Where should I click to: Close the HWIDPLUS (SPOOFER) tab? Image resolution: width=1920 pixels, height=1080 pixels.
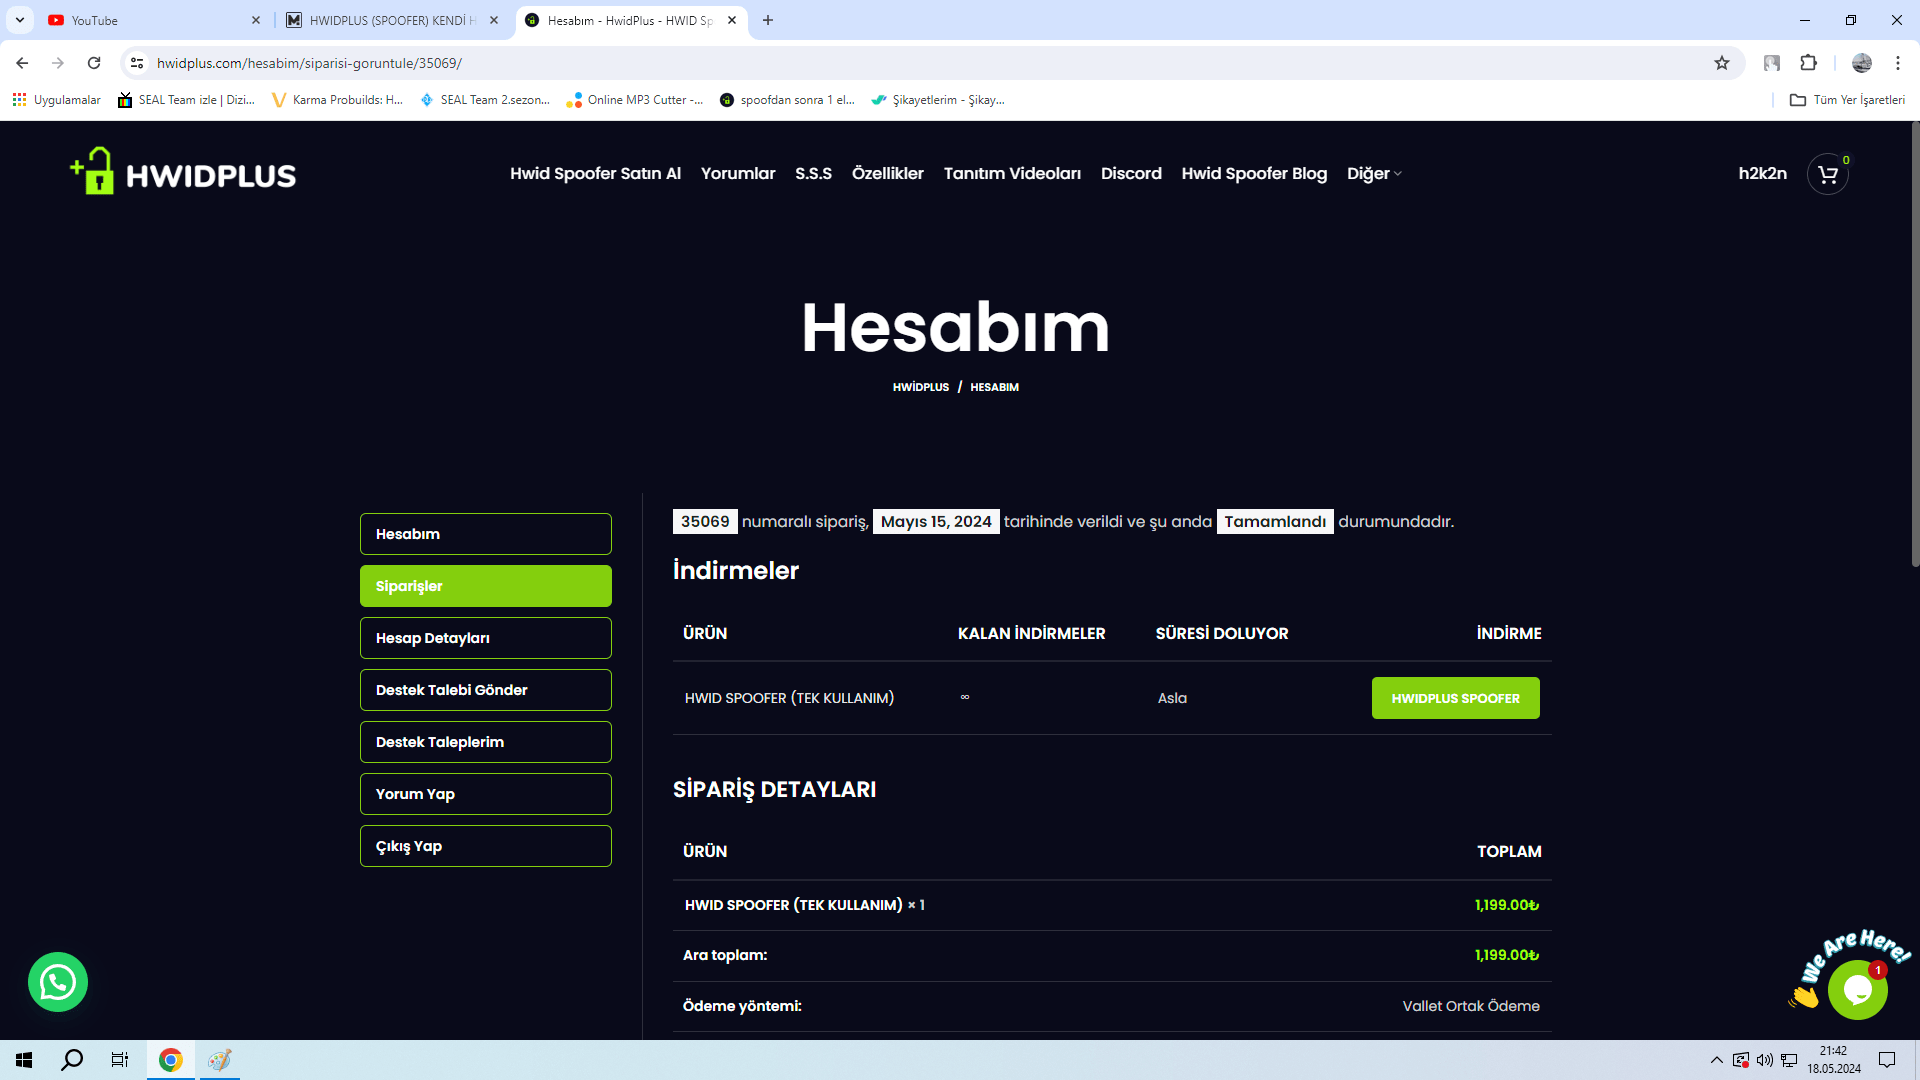(494, 20)
